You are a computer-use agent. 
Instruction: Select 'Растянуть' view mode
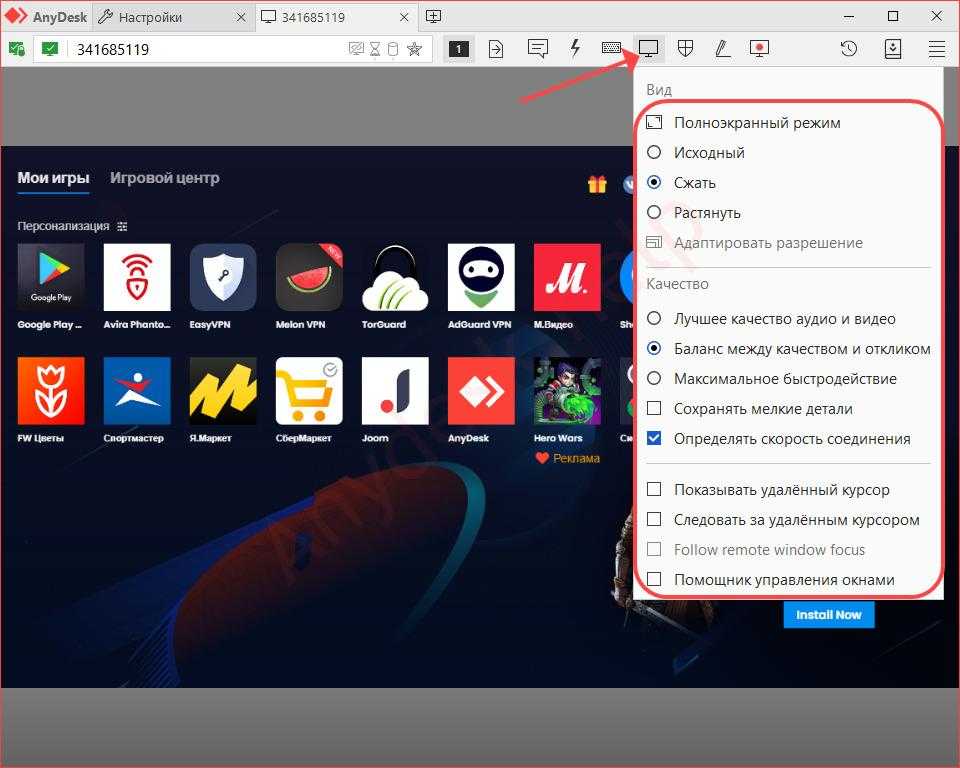pyautogui.click(x=654, y=213)
